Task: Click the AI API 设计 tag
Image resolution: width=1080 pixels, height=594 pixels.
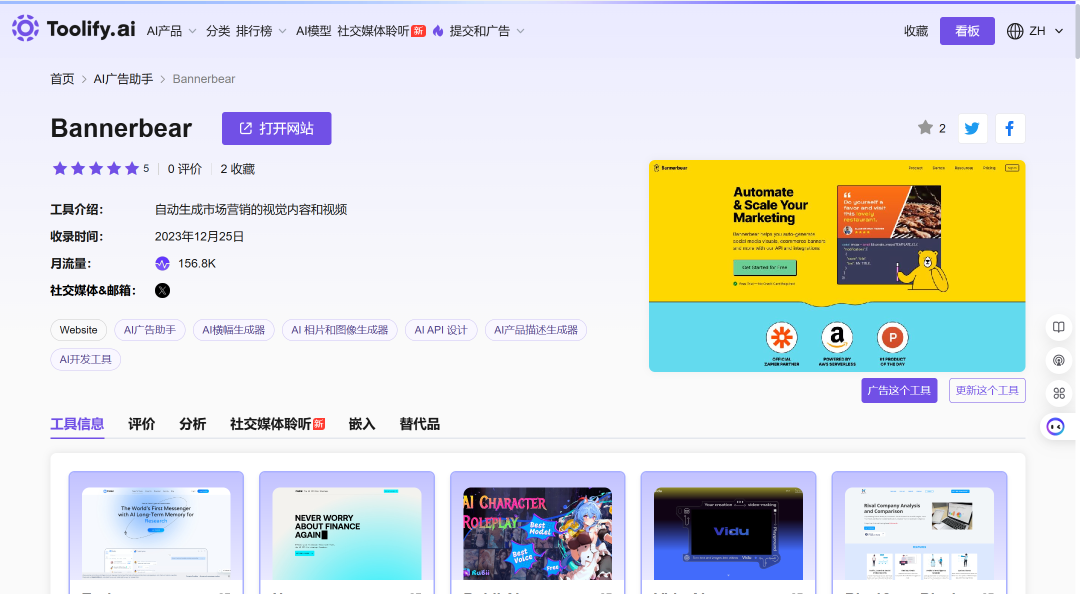Action: (441, 330)
